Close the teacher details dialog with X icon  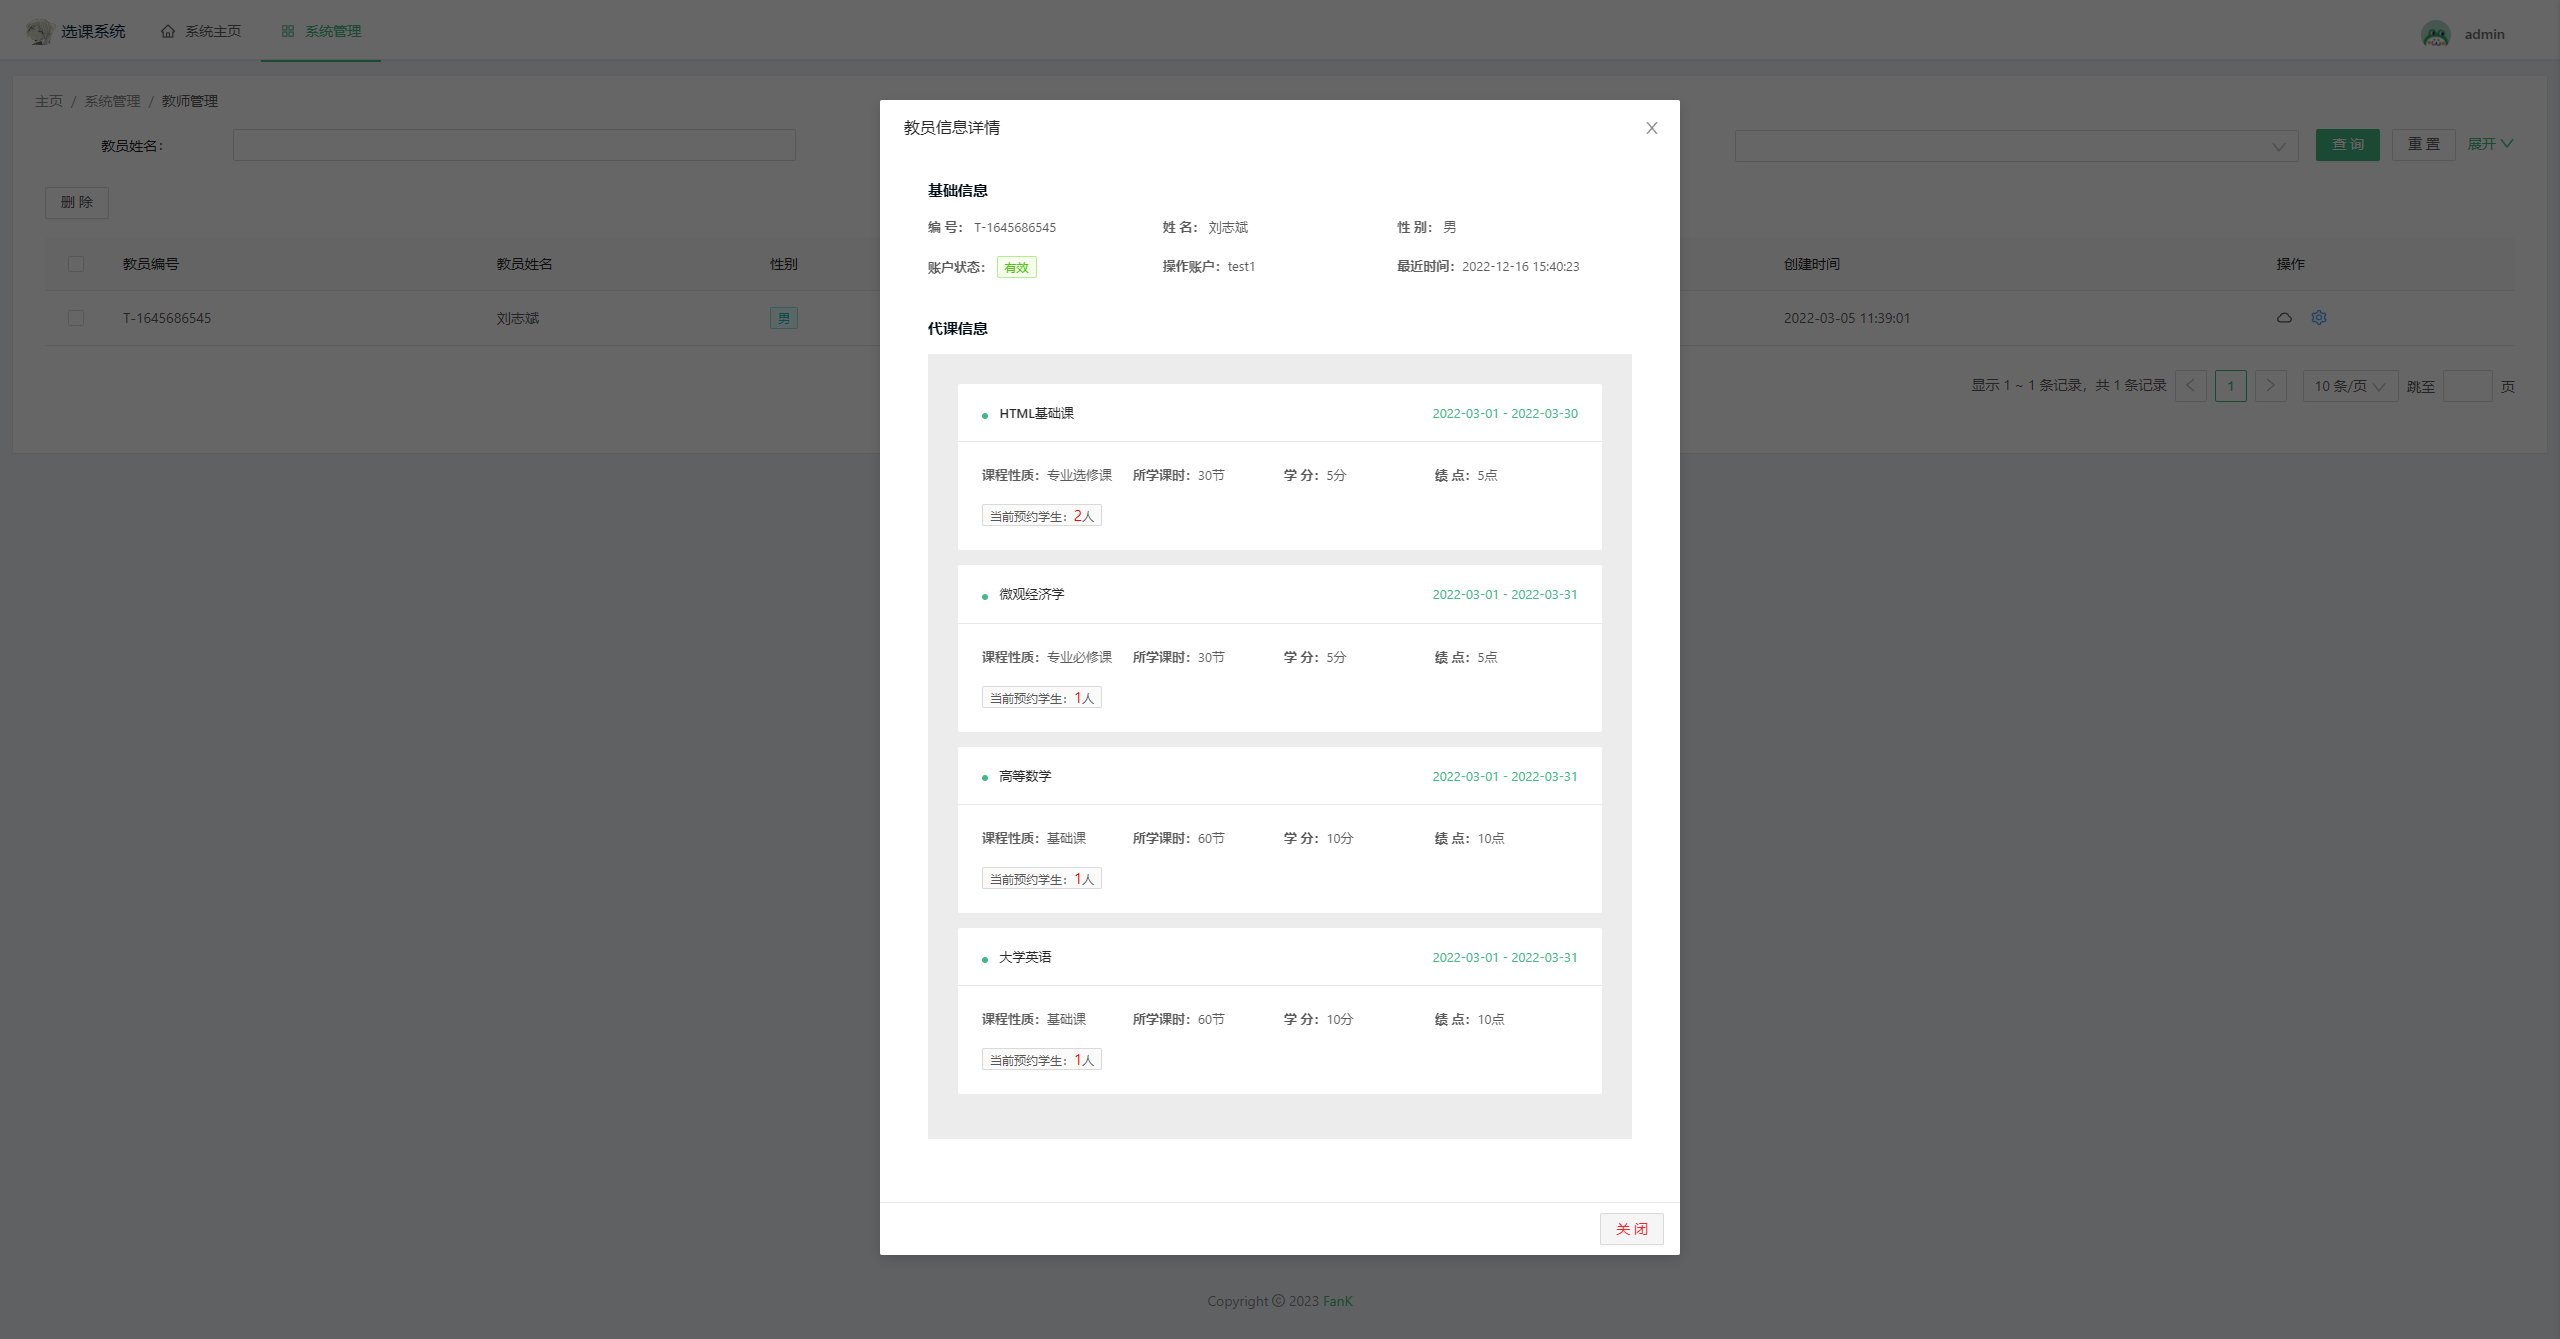[x=1651, y=128]
